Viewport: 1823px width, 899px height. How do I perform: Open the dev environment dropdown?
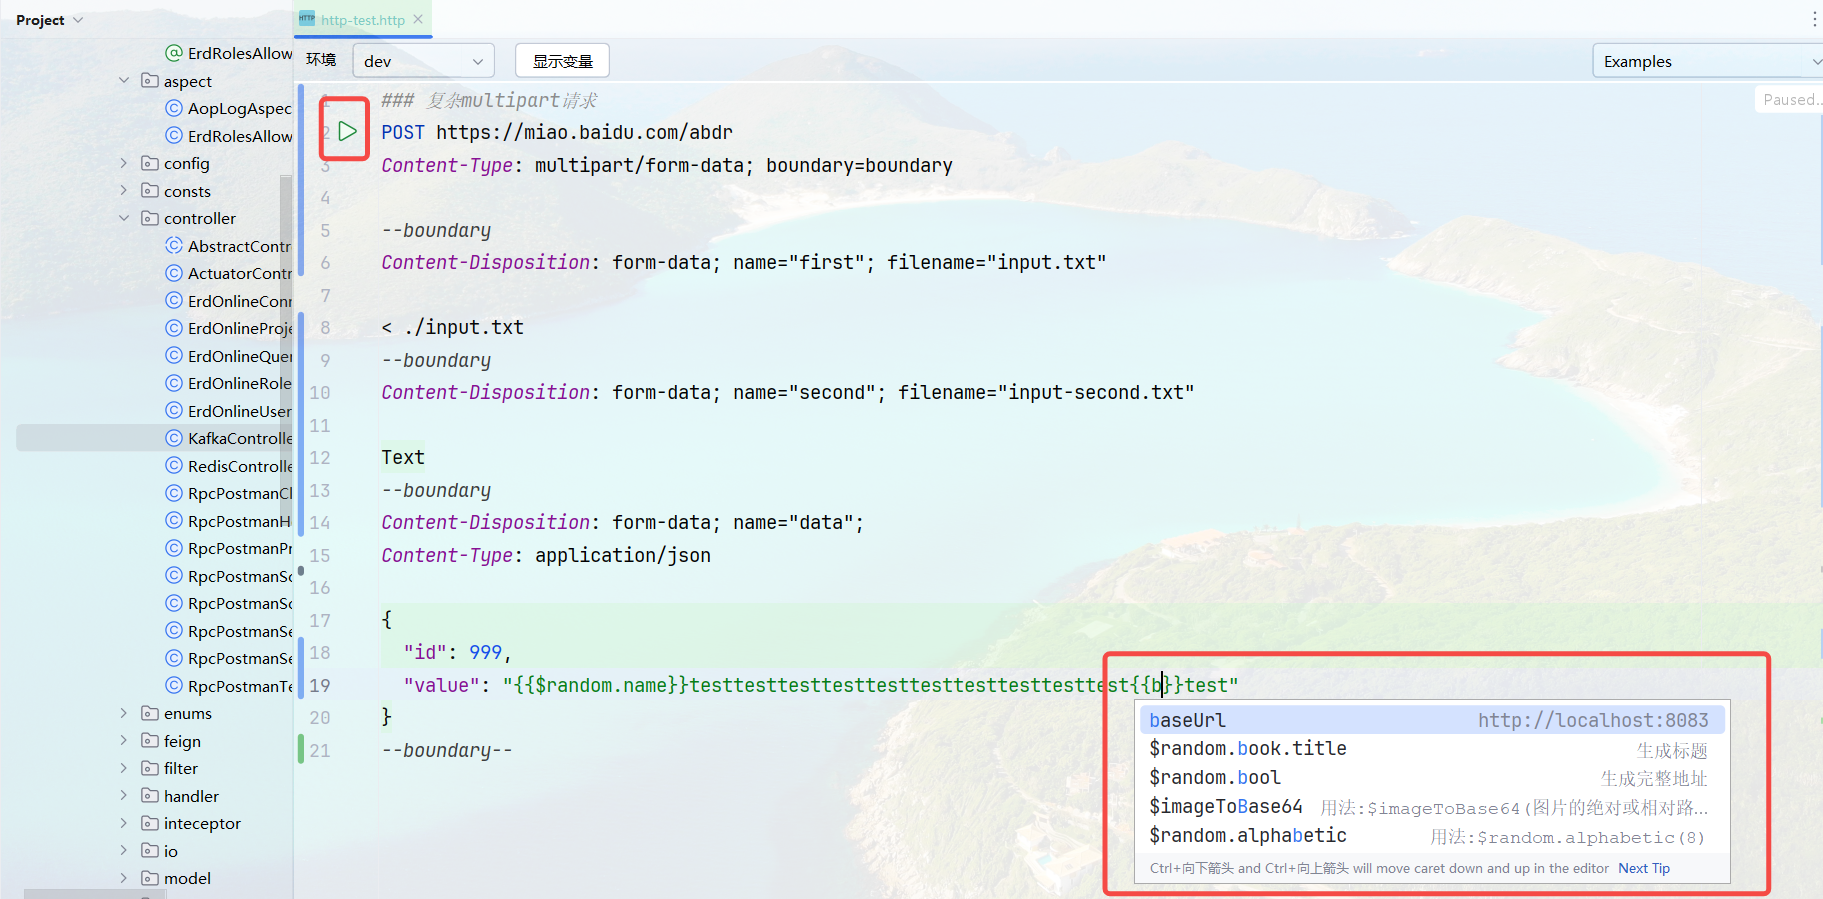pos(423,61)
